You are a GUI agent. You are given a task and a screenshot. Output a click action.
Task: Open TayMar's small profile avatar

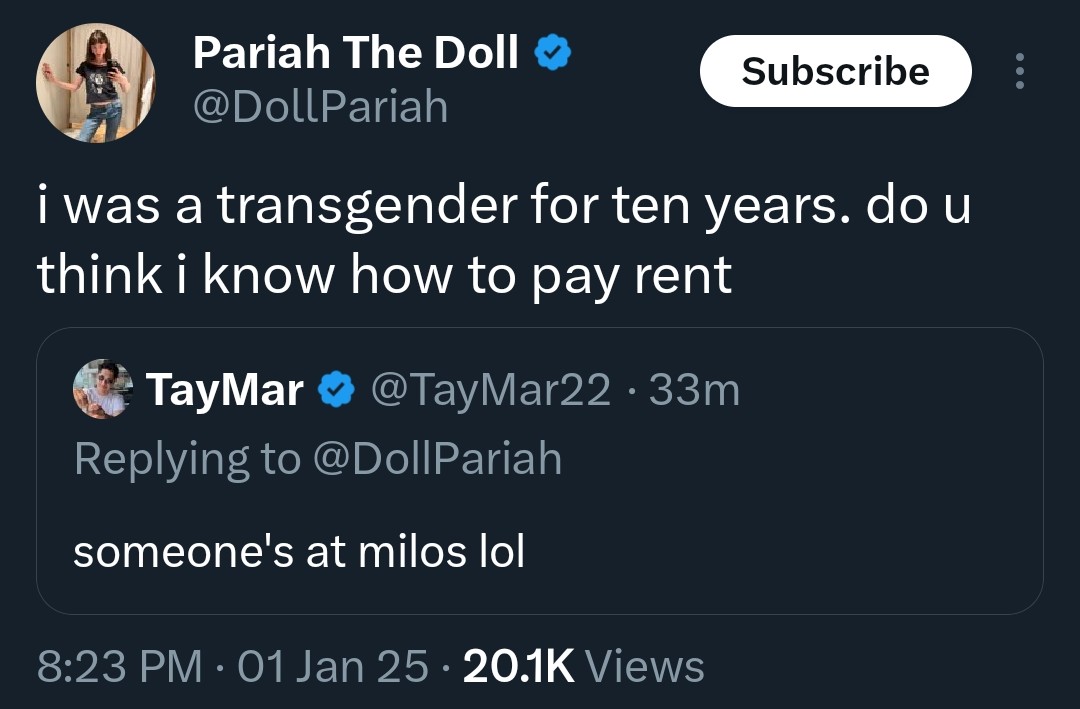click(x=103, y=389)
